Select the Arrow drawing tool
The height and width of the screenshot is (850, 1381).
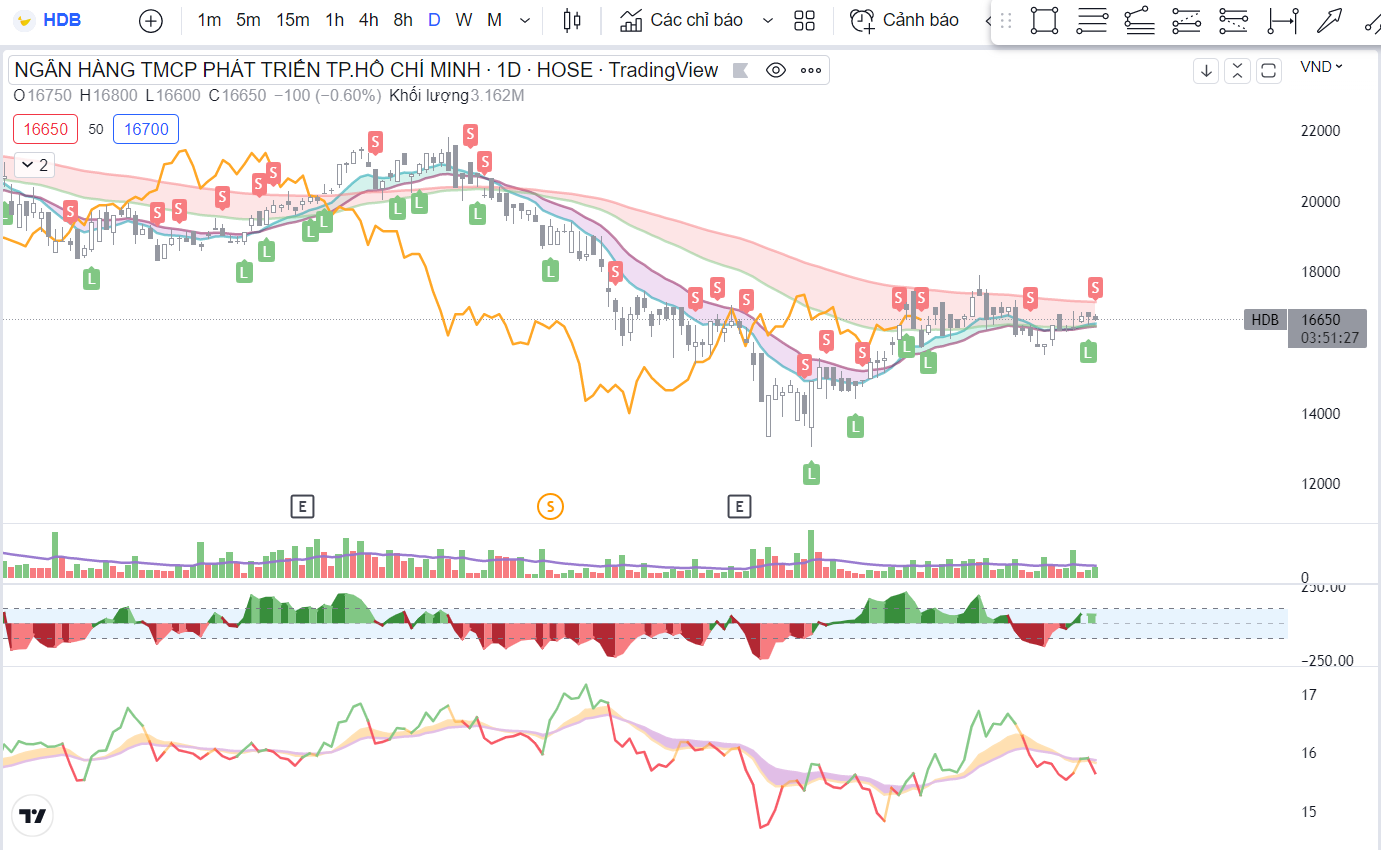point(1329,20)
